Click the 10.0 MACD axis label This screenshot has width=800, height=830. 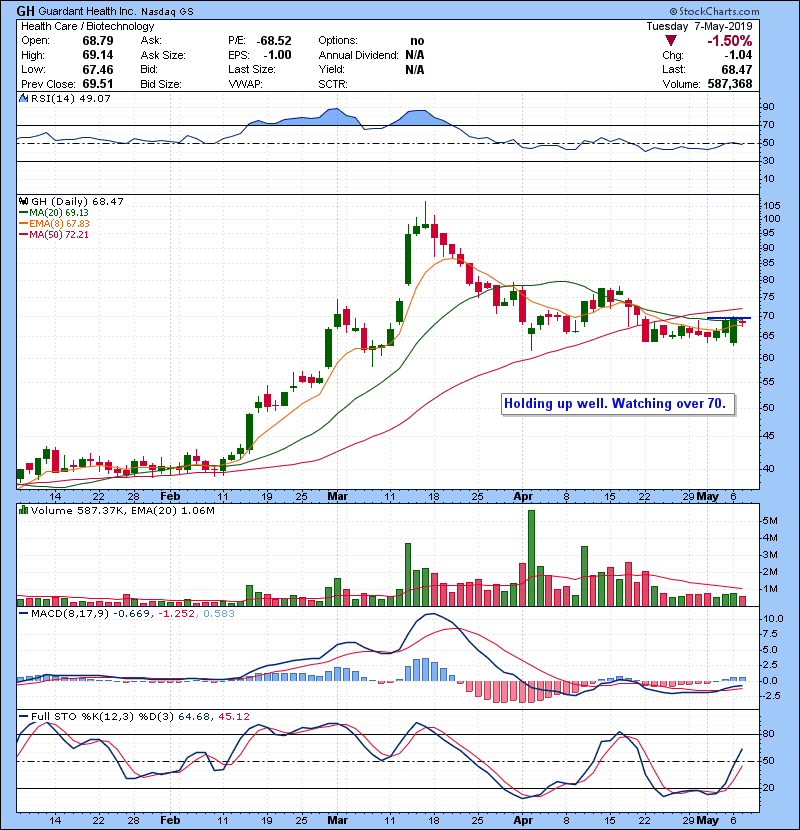(772, 619)
